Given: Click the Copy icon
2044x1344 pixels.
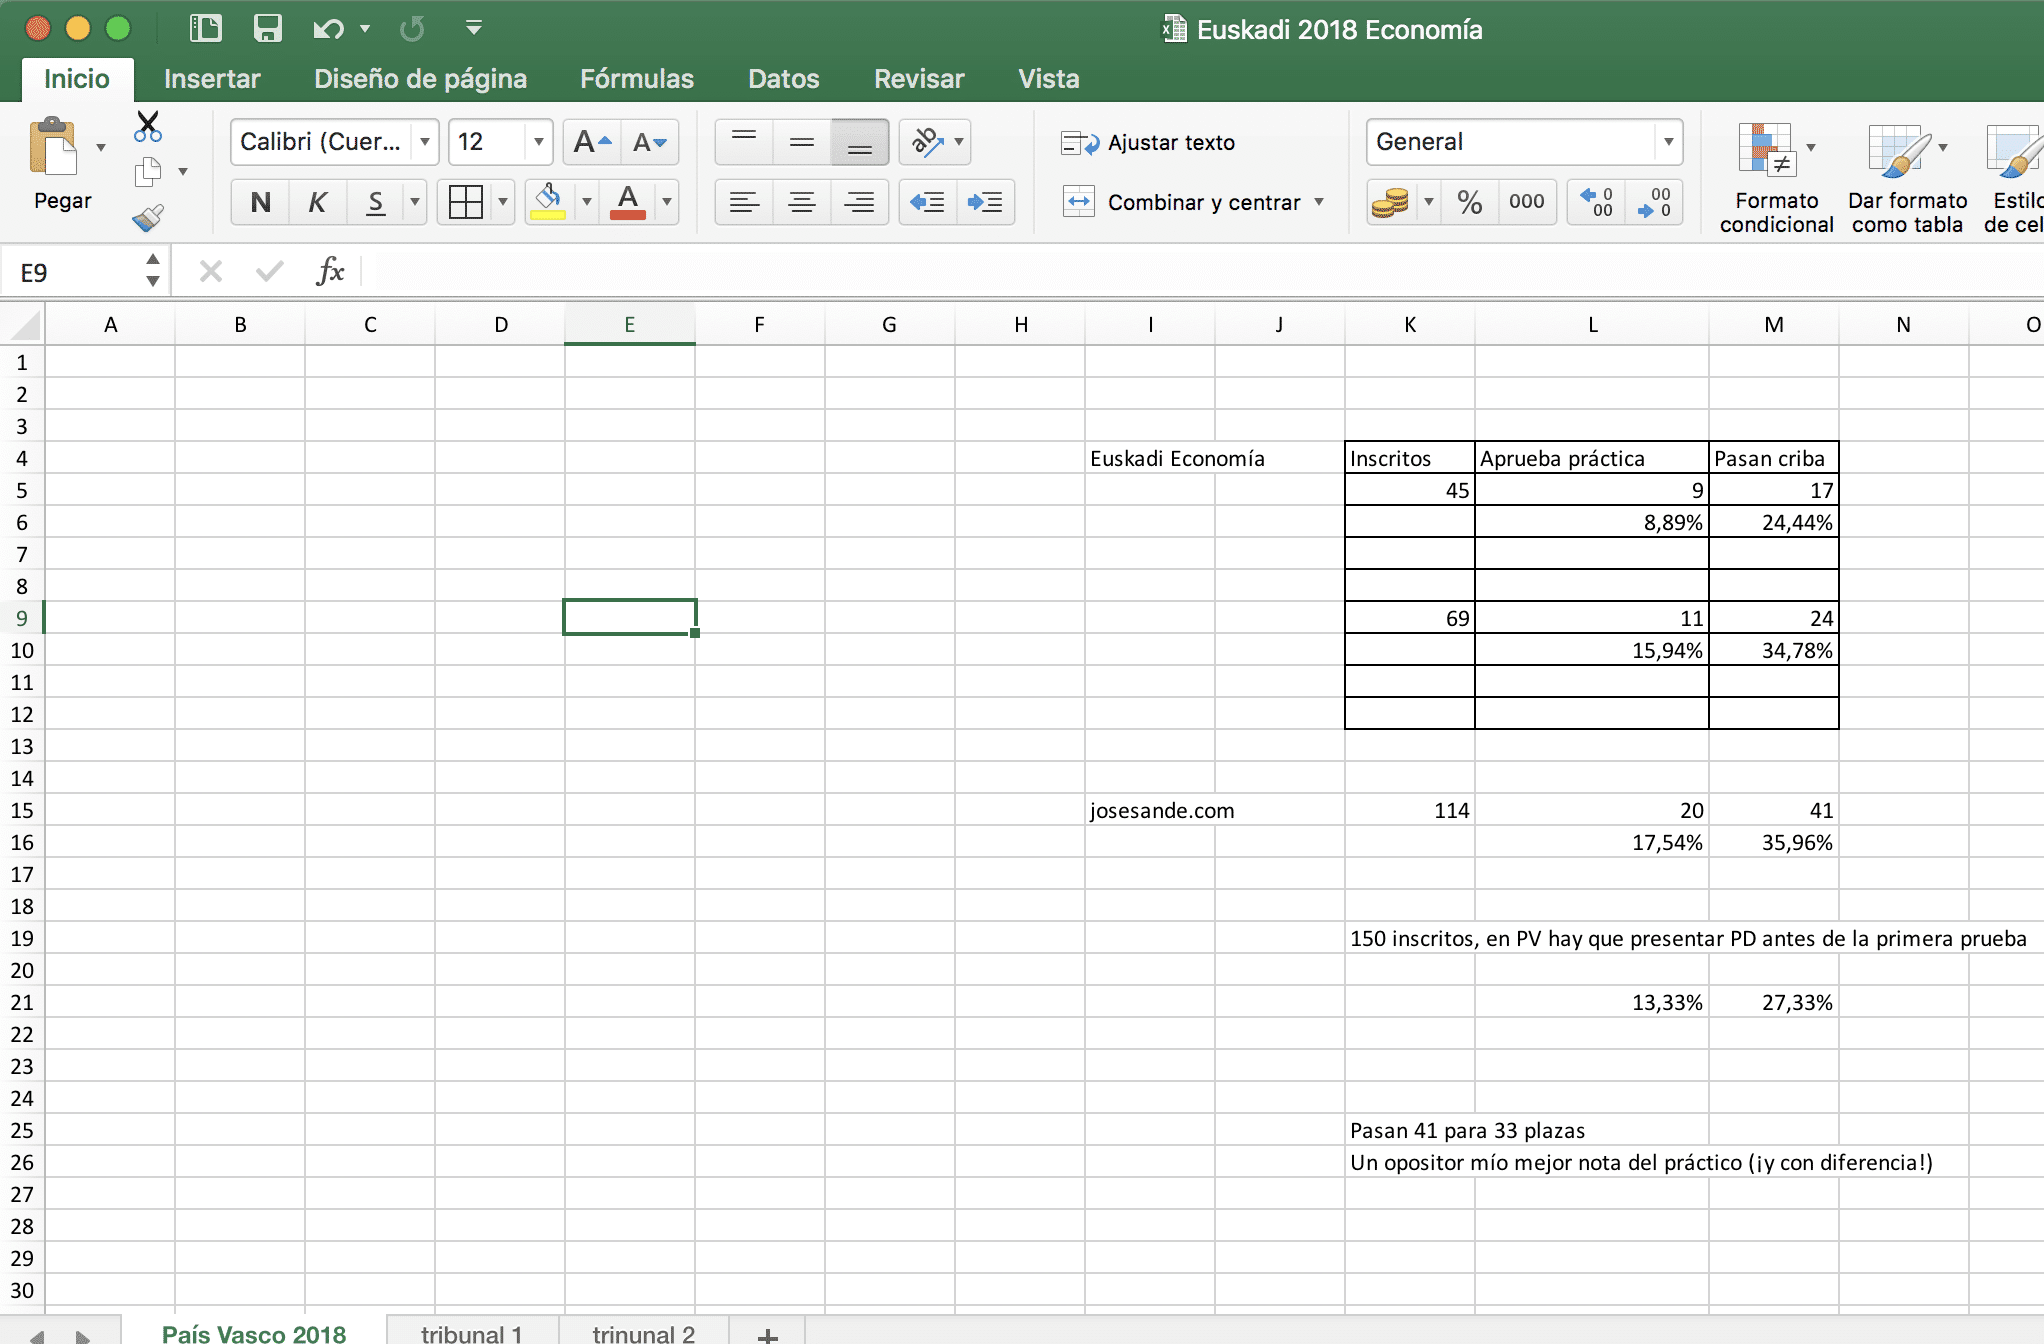Looking at the screenshot, I should pyautogui.click(x=148, y=172).
